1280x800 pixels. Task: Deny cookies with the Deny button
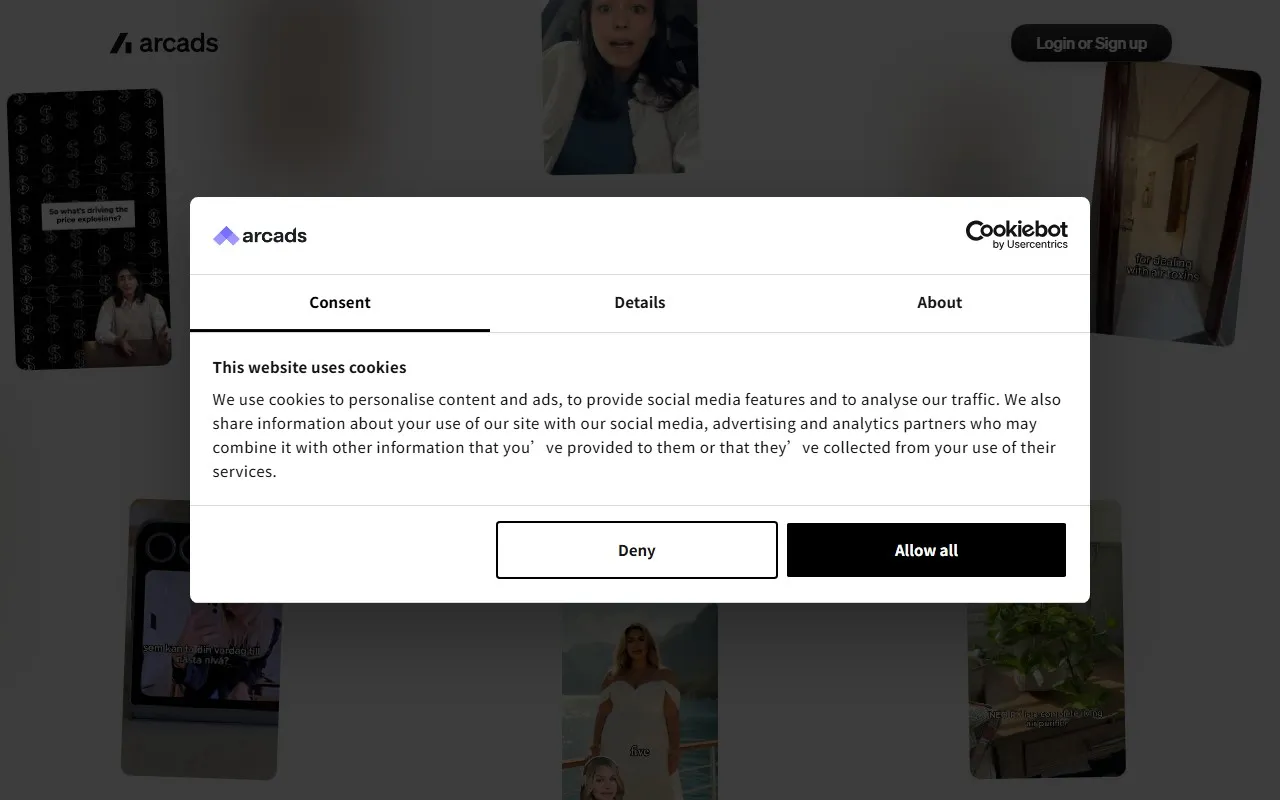tap(637, 550)
